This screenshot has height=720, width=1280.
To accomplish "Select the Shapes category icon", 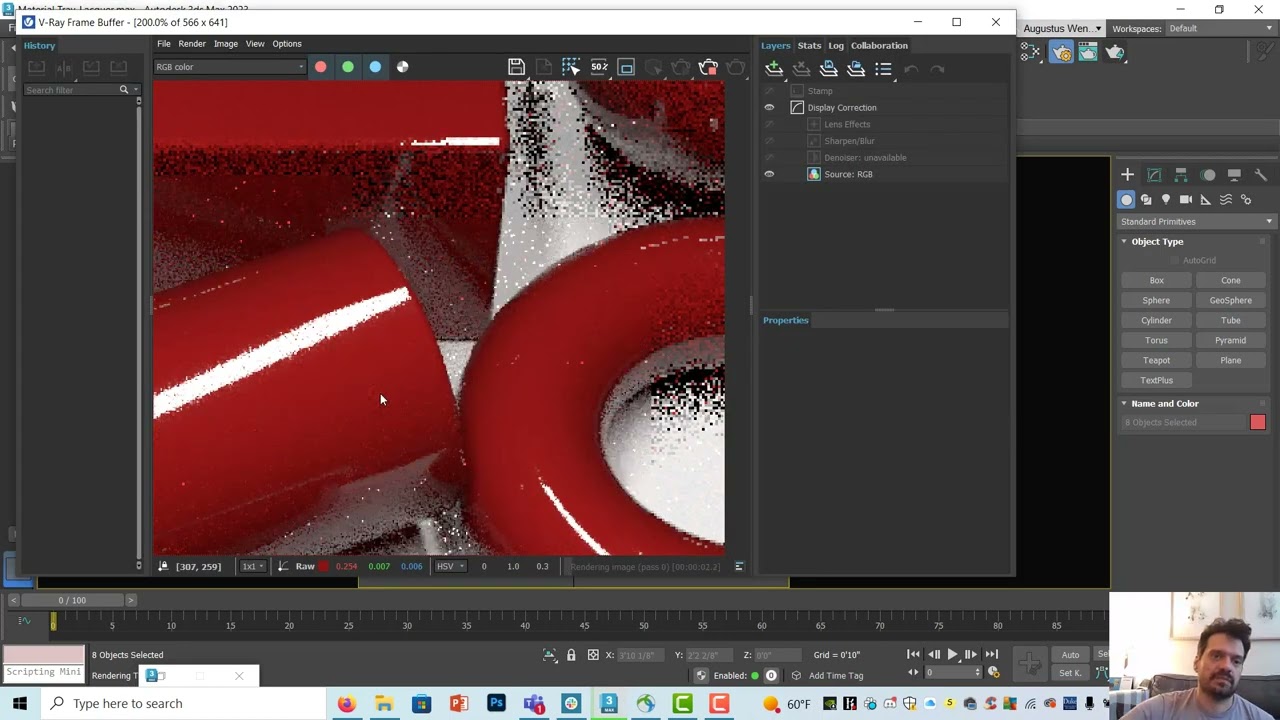I will (1146, 200).
